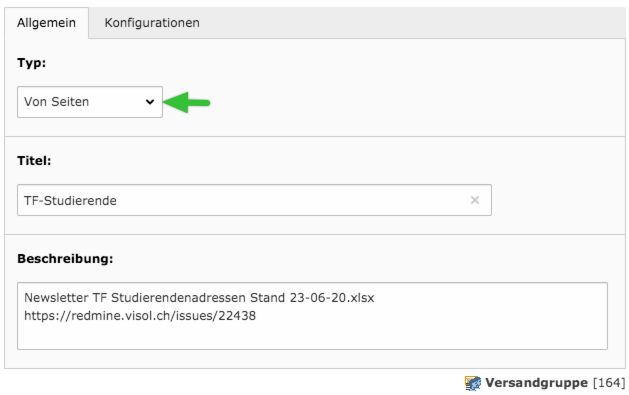629x395 pixels.
Task: Click the TF-Studierende text in title
Action: 70,201
